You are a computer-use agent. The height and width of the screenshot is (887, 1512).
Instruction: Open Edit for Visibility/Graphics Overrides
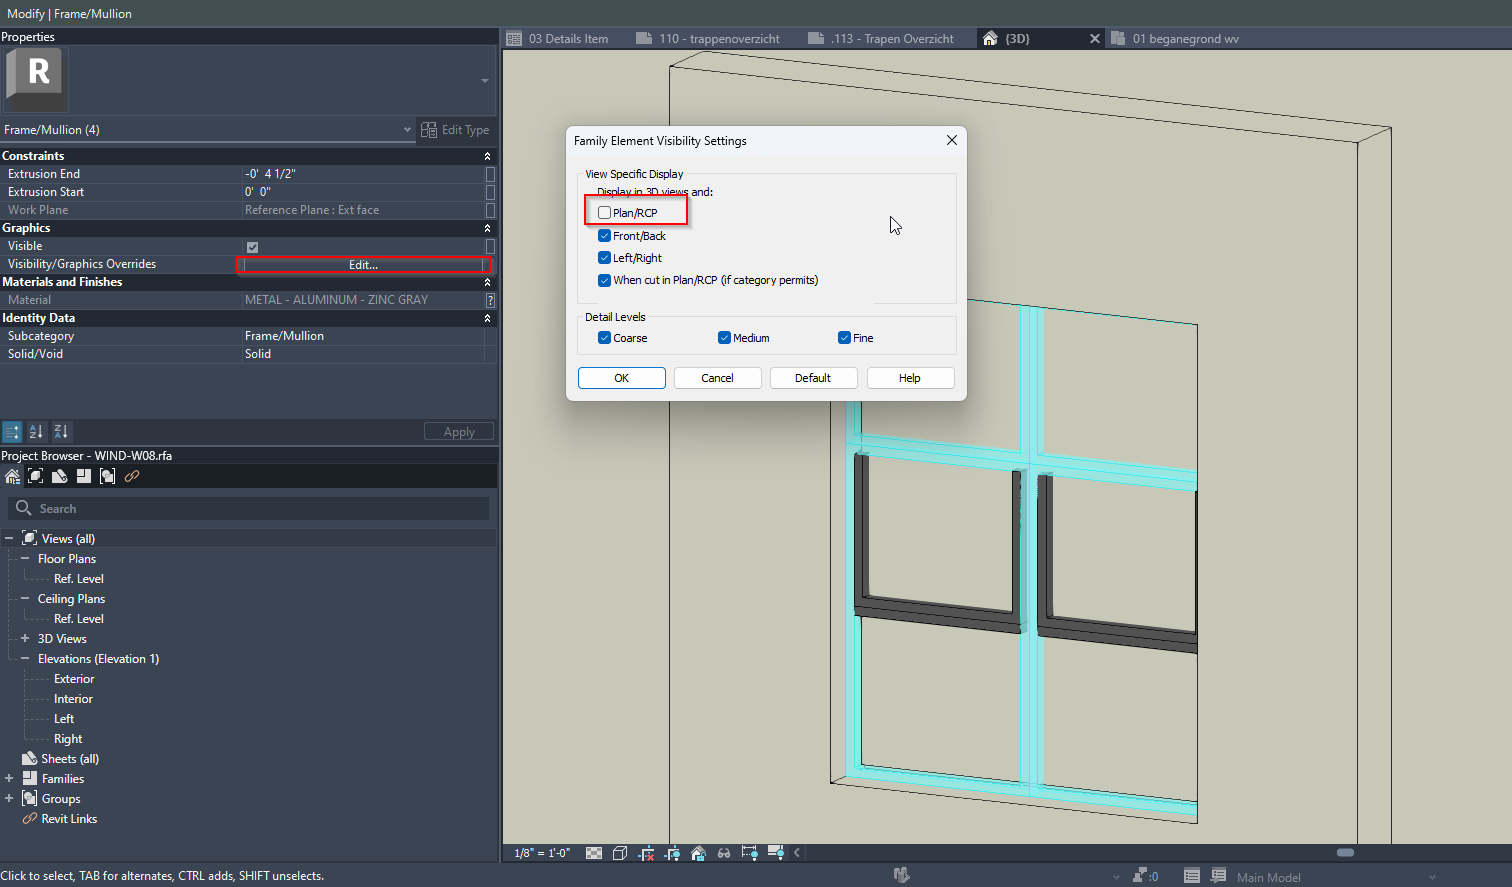tap(364, 265)
